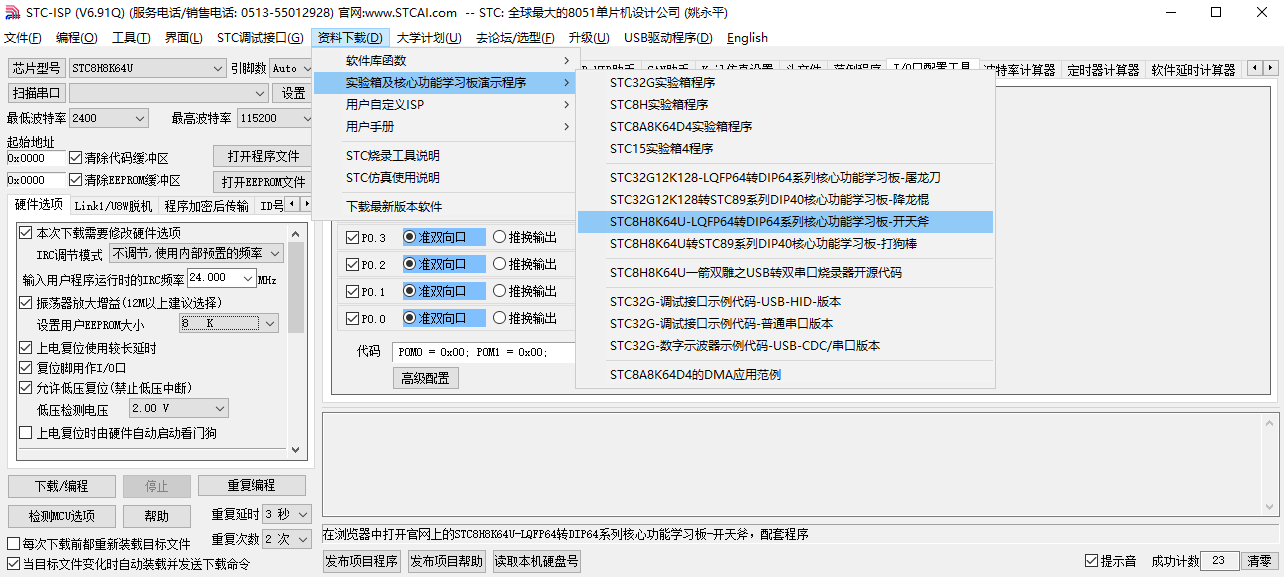The image size is (1284, 577).
Task: Expand 软件库函数 submenu
Action: pyautogui.click(x=444, y=61)
